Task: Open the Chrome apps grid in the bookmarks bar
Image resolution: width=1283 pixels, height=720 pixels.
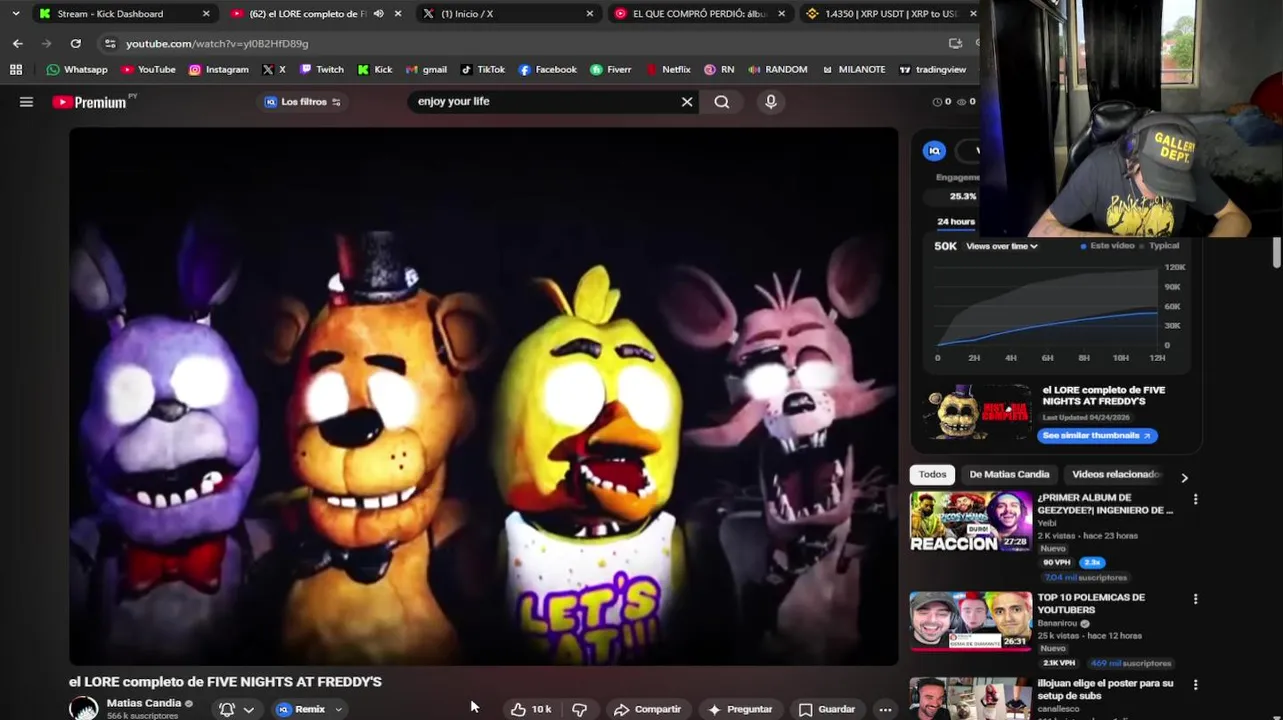Action: 16,70
